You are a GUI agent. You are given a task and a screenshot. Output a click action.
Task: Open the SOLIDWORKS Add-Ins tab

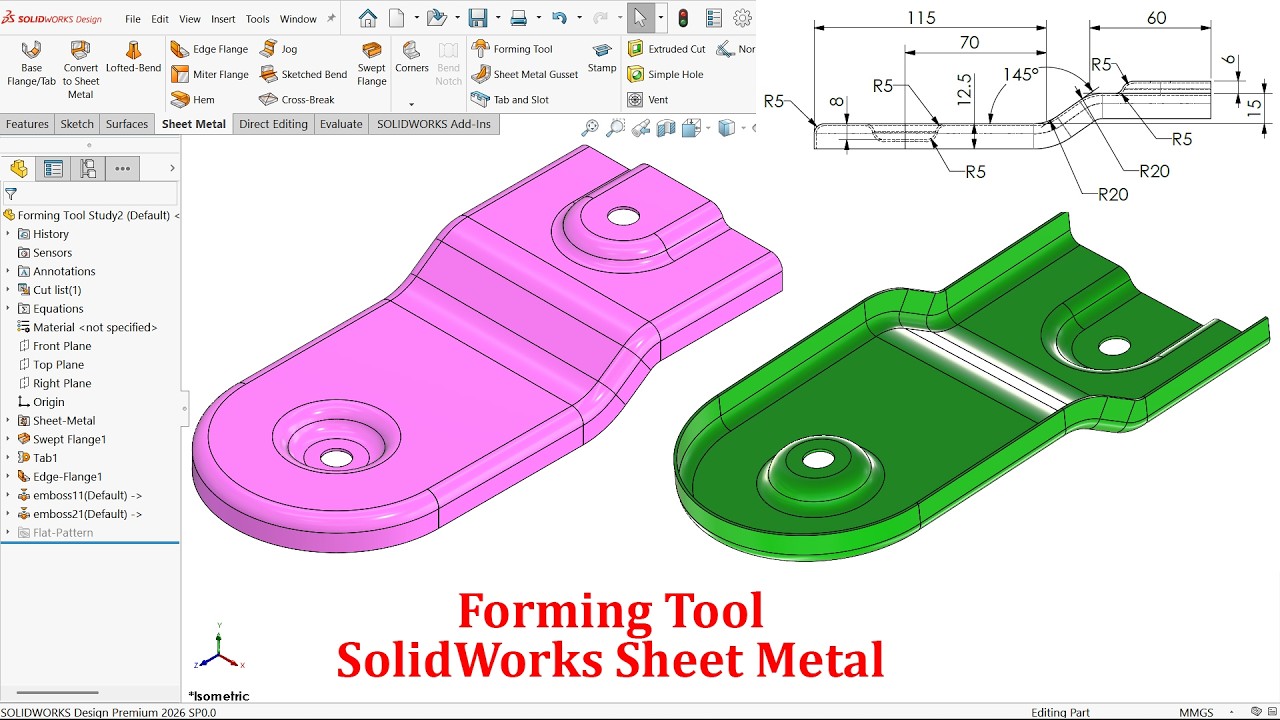click(434, 124)
